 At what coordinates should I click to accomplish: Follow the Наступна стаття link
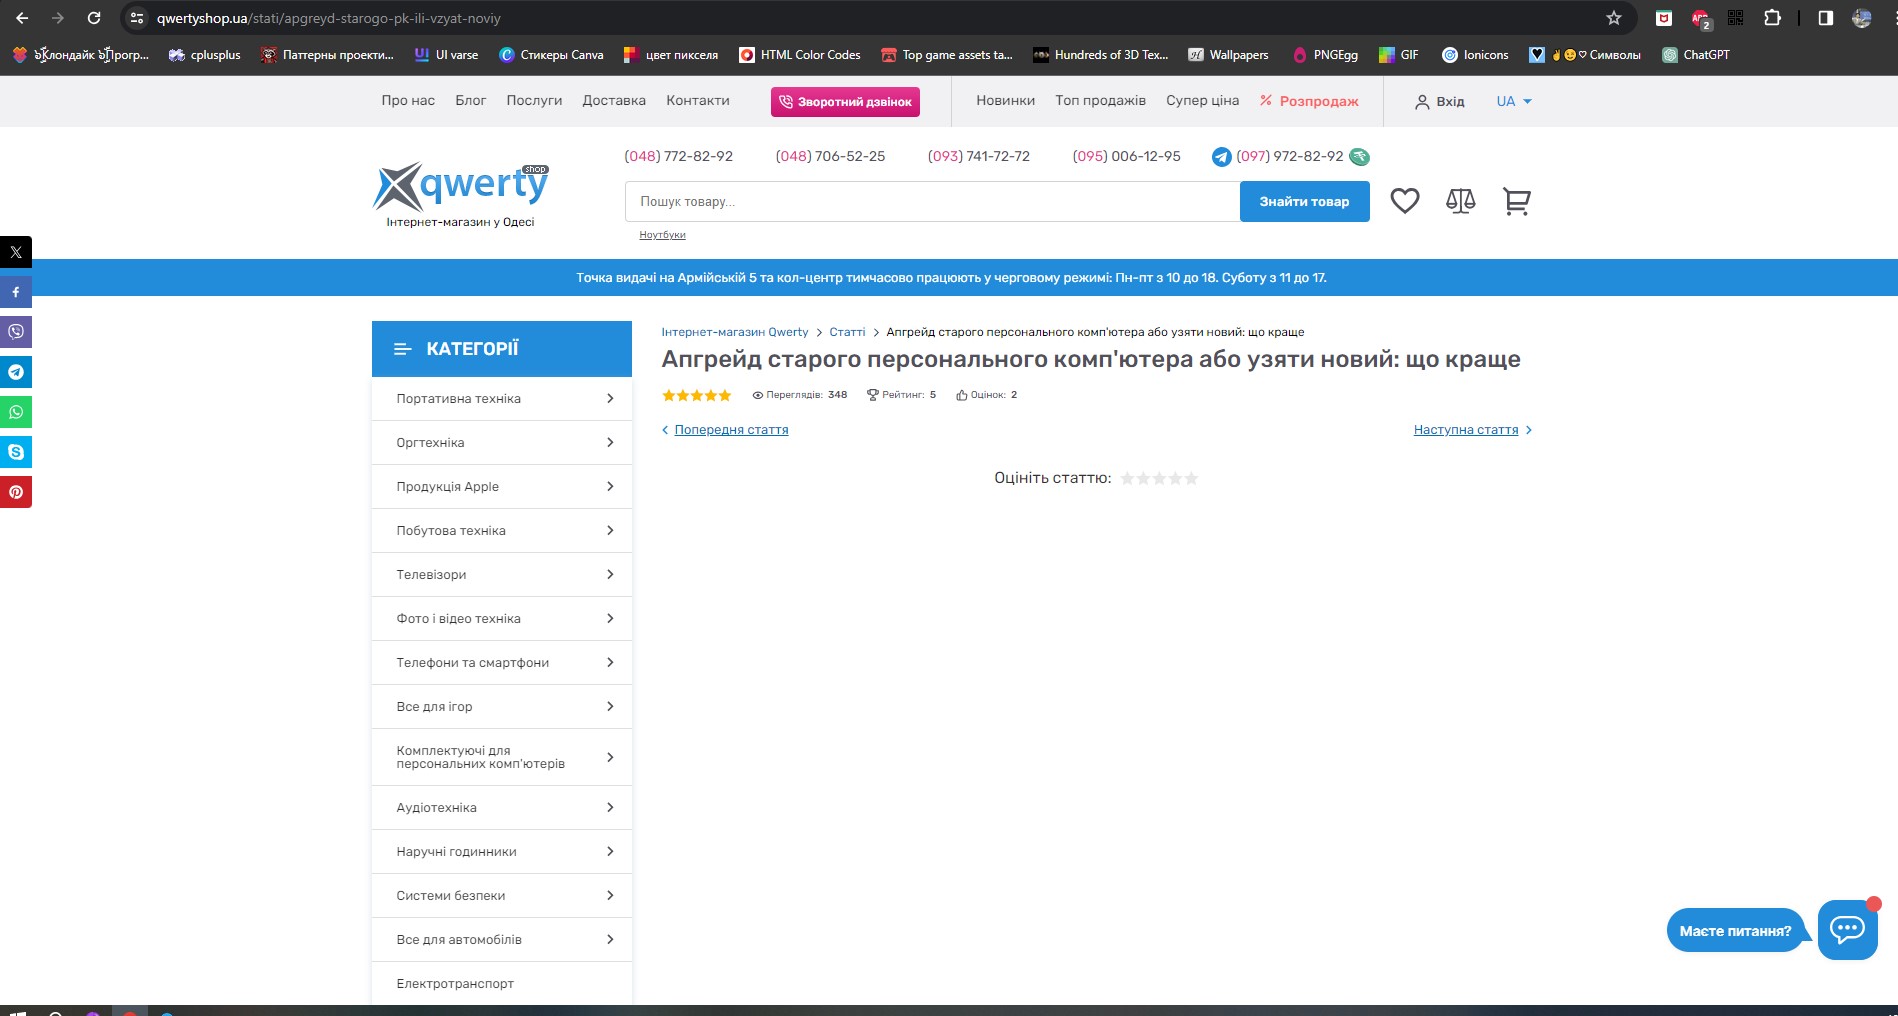point(1465,430)
